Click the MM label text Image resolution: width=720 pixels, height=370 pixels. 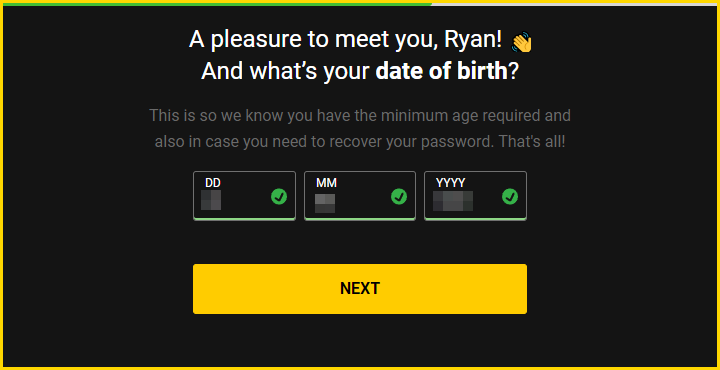point(326,183)
